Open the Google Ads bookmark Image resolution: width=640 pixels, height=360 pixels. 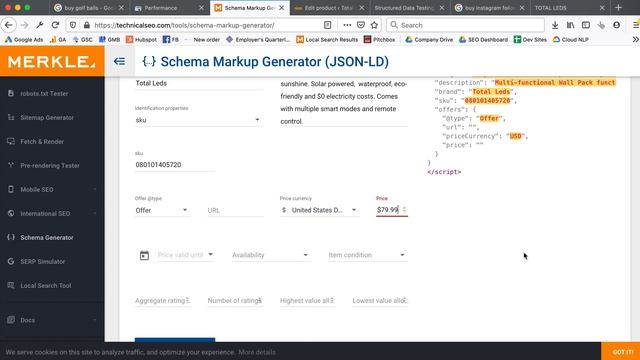click(x=24, y=40)
